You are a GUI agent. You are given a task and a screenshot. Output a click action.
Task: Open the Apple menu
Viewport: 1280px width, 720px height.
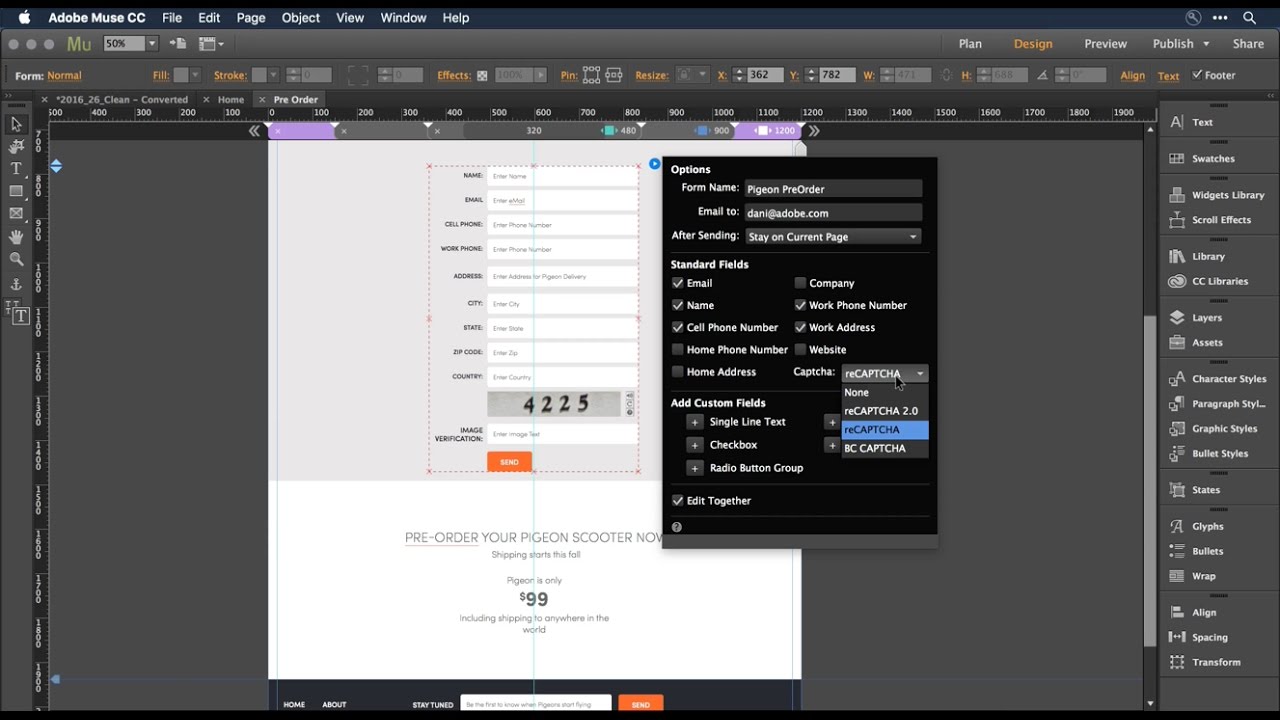pyautogui.click(x=24, y=18)
